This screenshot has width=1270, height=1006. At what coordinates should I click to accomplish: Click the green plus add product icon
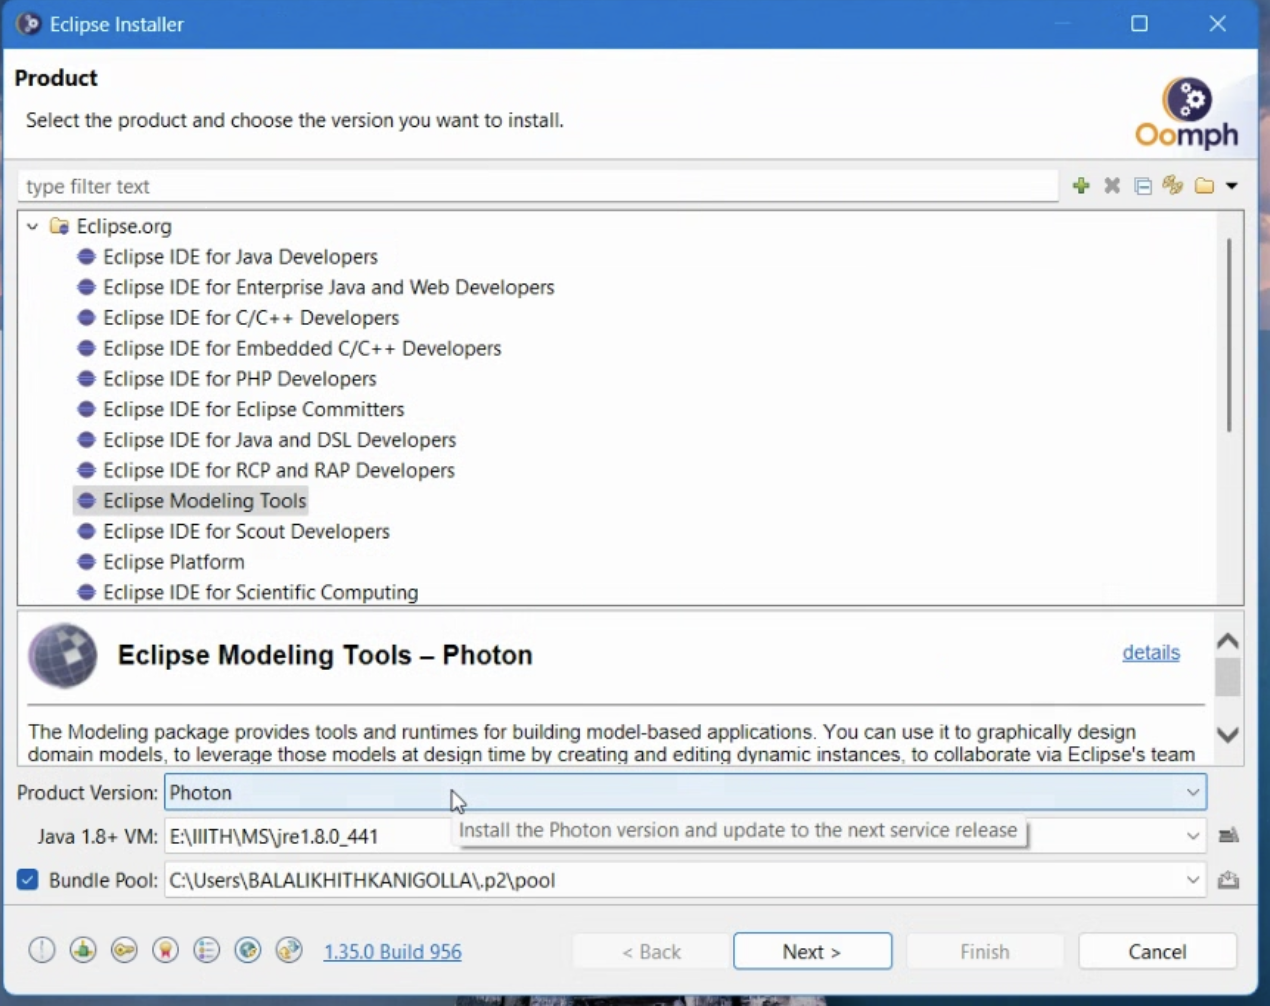(x=1080, y=186)
